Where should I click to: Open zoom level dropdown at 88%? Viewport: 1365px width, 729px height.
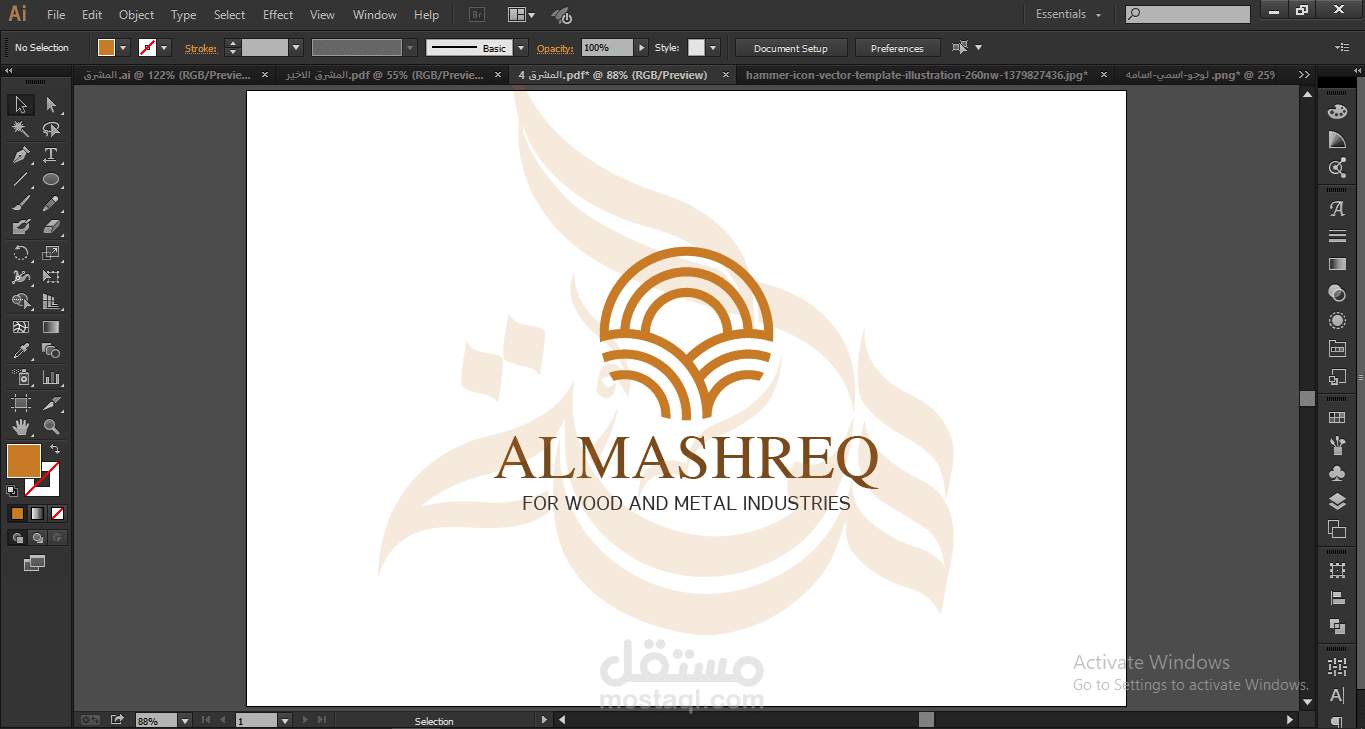(x=185, y=720)
